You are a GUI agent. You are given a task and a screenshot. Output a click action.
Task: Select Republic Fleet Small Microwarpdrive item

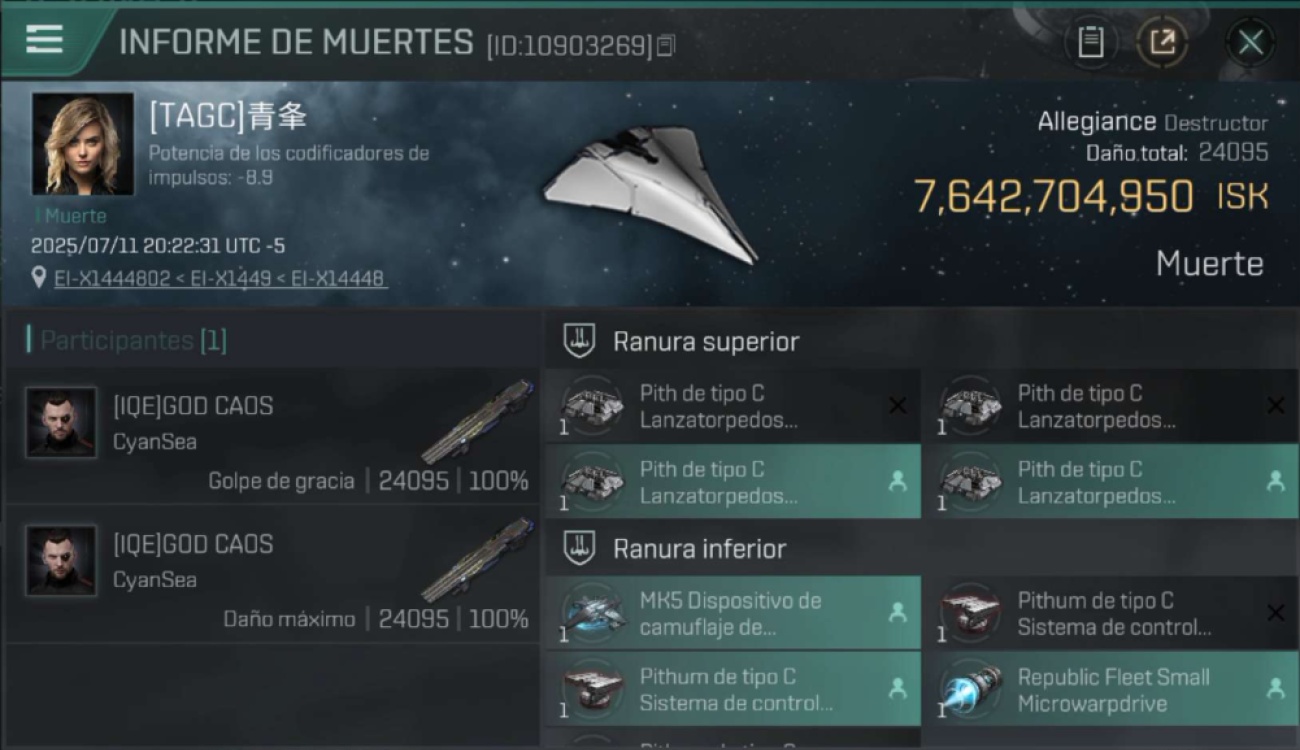coord(1110,689)
